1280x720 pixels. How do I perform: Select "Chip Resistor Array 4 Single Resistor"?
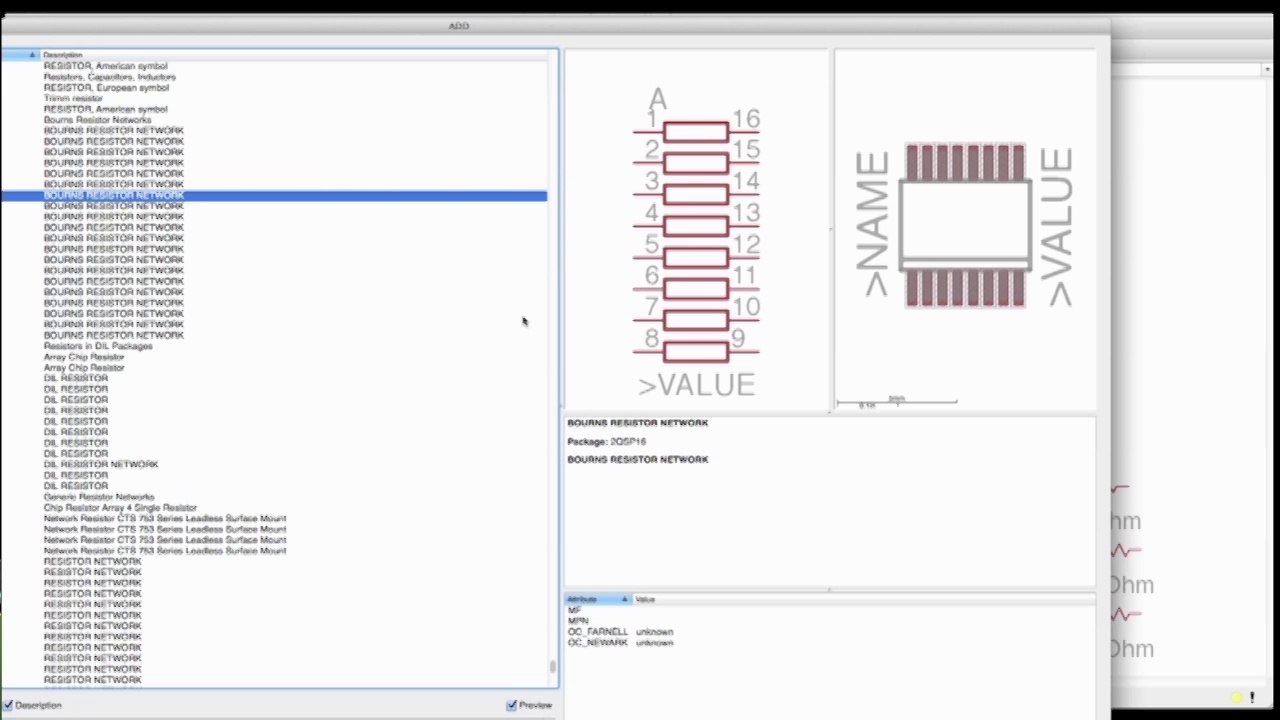click(x=120, y=508)
